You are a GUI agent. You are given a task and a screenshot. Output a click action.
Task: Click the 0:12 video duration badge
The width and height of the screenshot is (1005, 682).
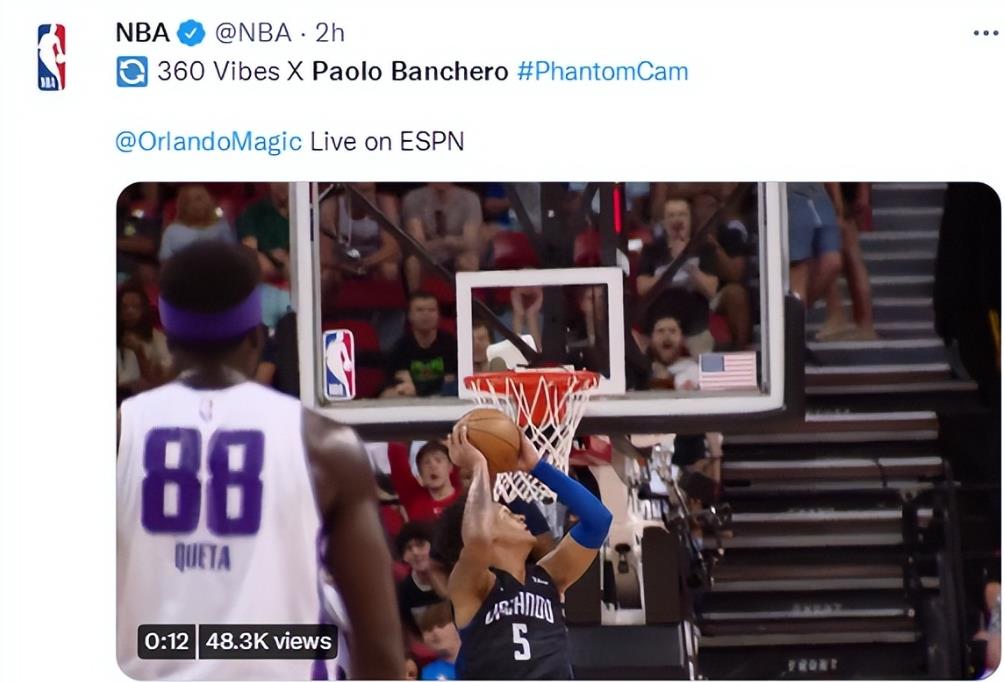(167, 641)
